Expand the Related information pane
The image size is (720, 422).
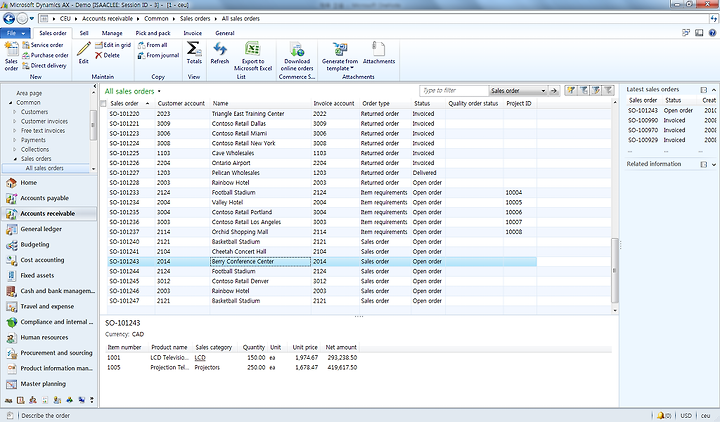(x=714, y=164)
